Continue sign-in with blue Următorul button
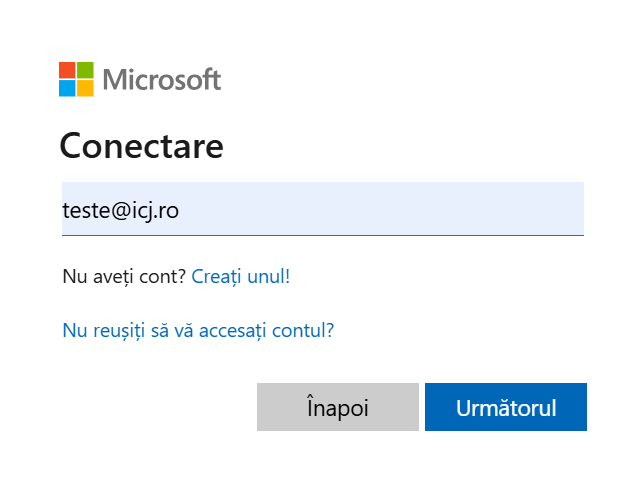Image resolution: width=643 pixels, height=496 pixels. click(505, 407)
